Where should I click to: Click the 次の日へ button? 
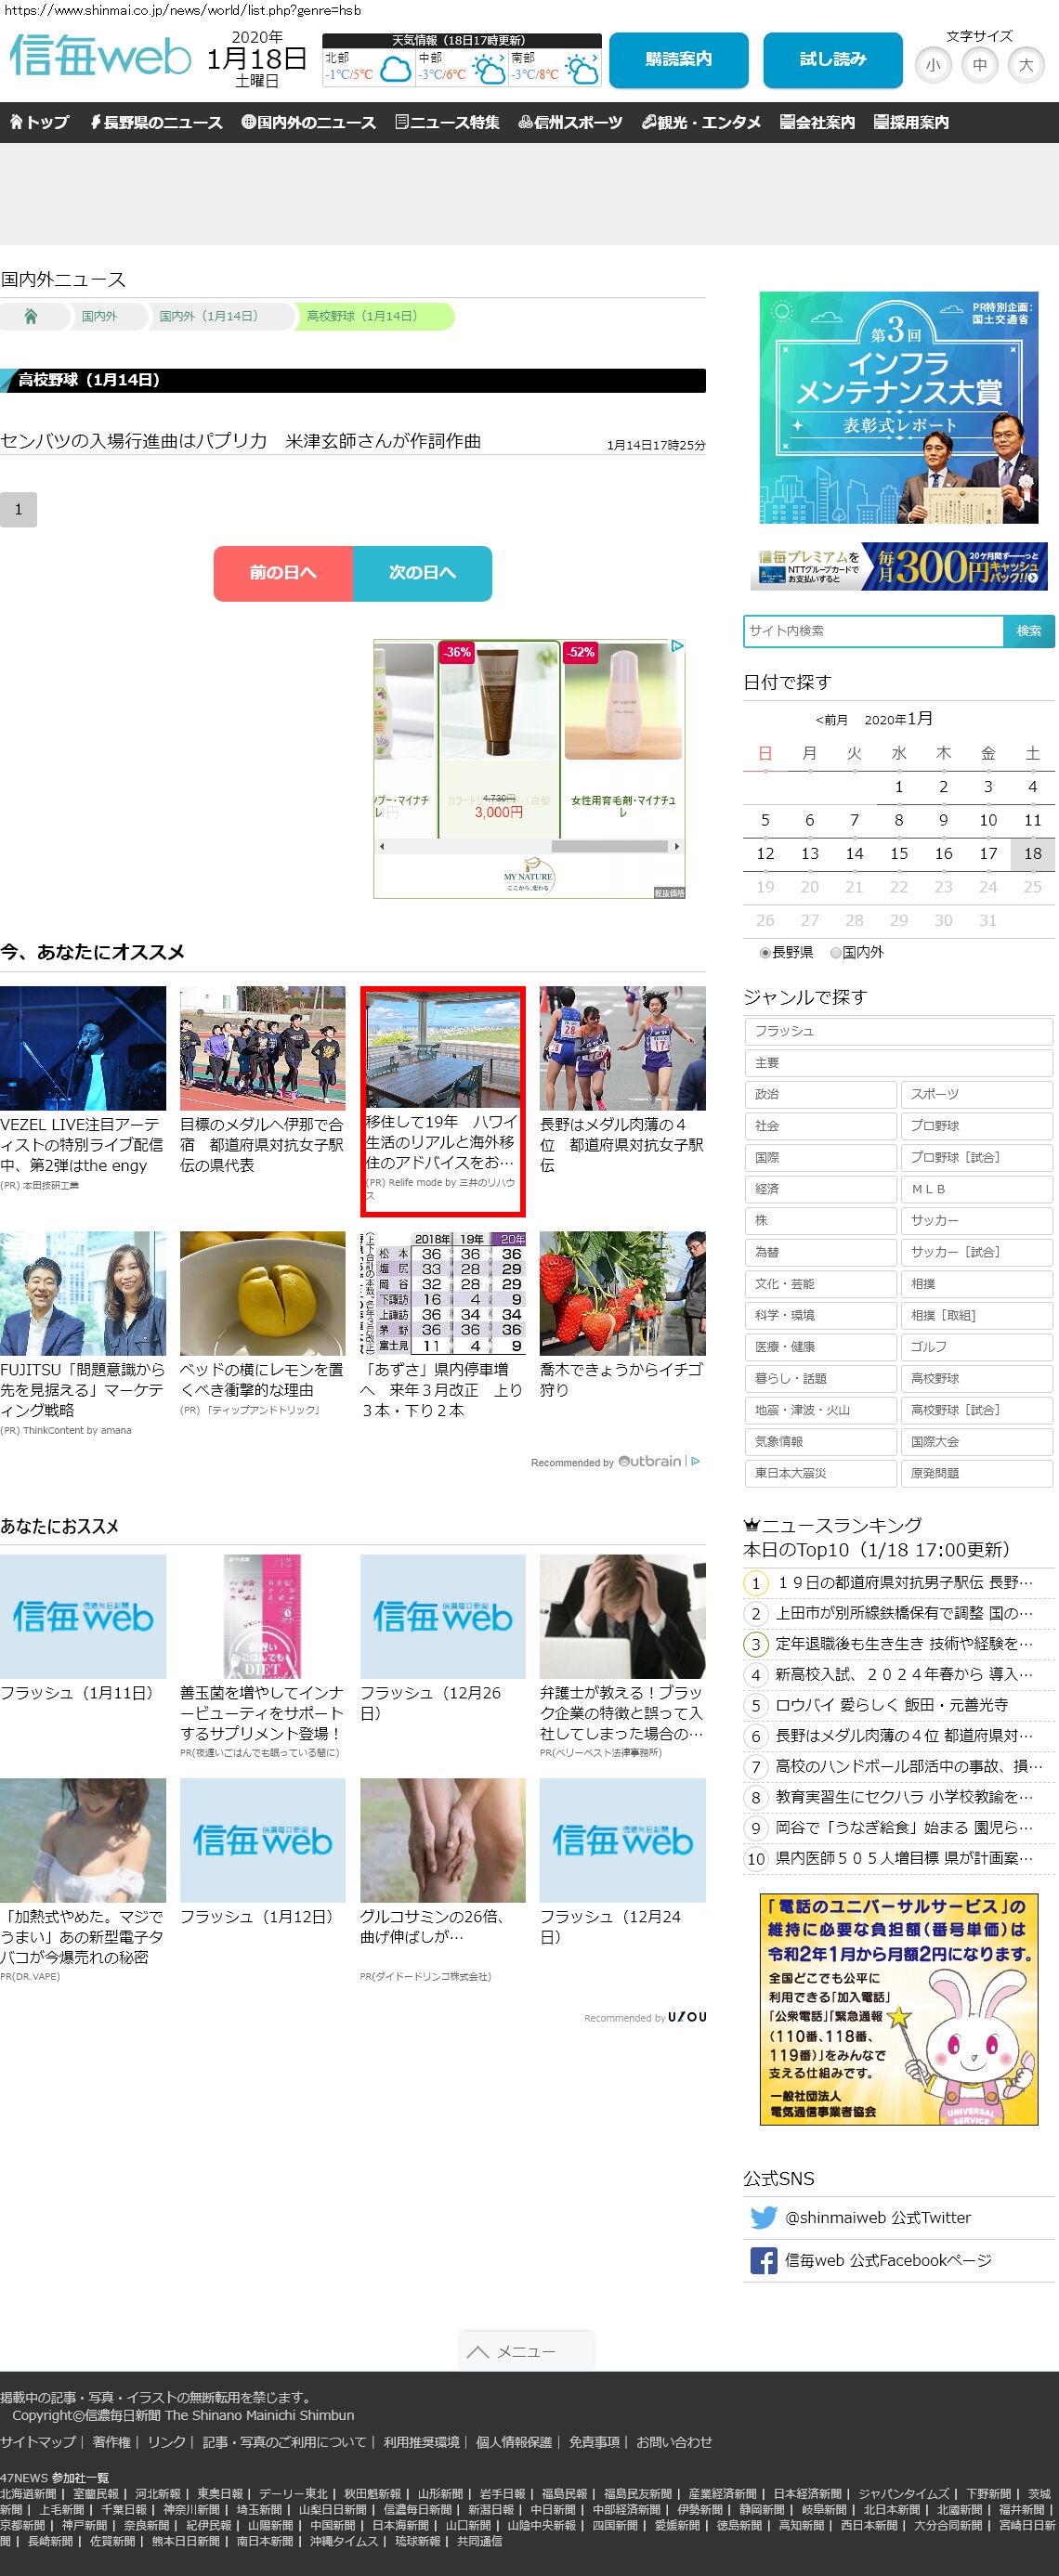tap(422, 573)
